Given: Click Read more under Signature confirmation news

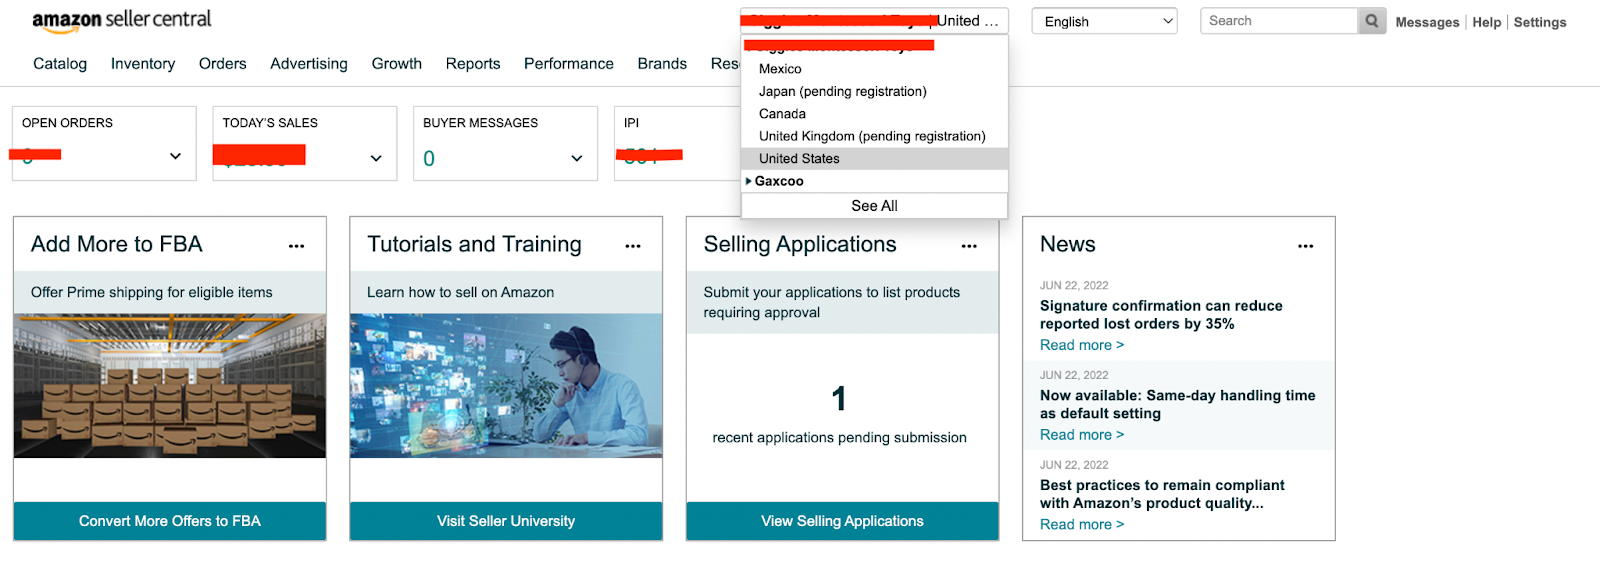Looking at the screenshot, I should click(x=1082, y=345).
